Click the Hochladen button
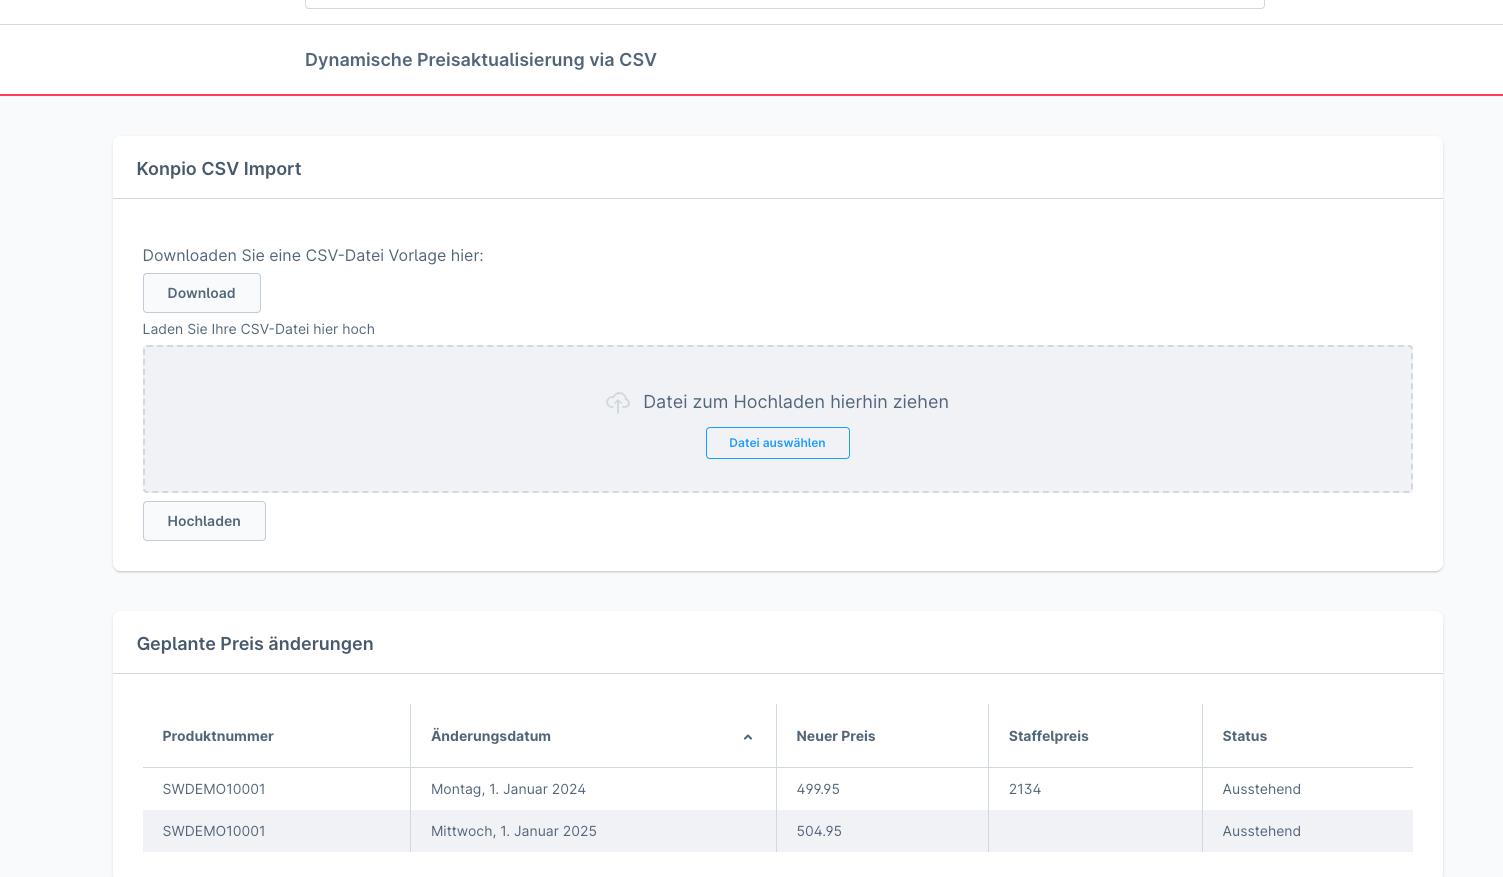The width and height of the screenshot is (1503, 877). [x=204, y=521]
